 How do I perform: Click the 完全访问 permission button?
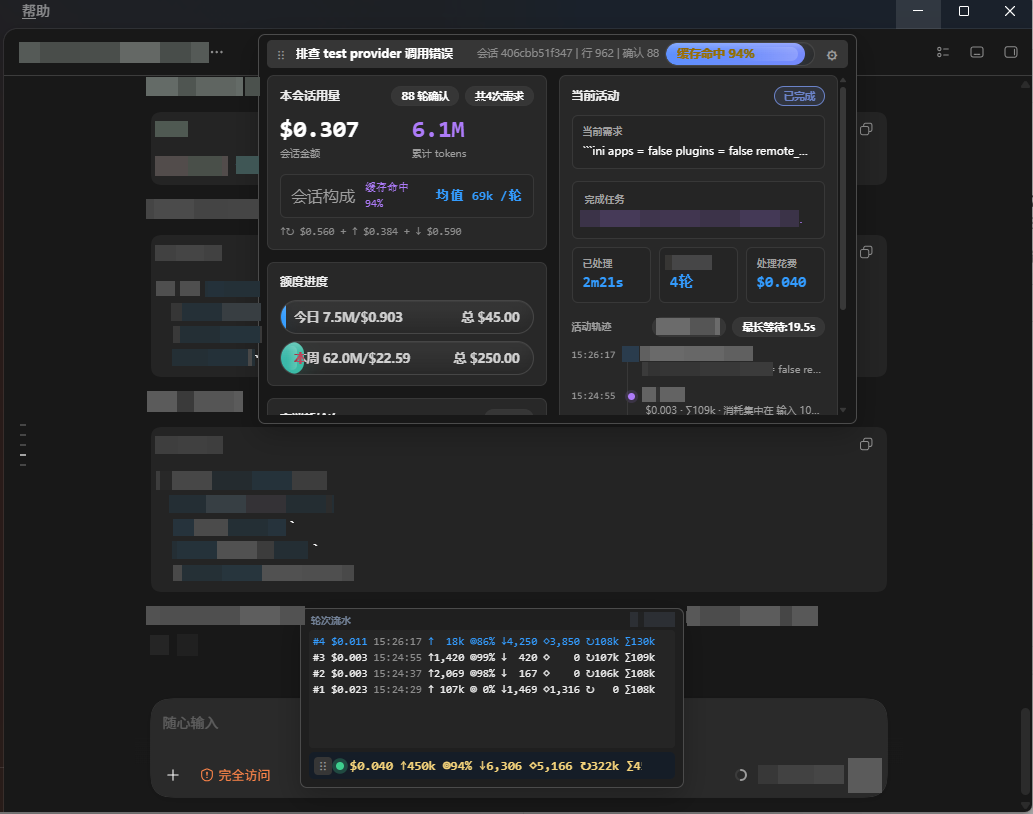click(236, 775)
